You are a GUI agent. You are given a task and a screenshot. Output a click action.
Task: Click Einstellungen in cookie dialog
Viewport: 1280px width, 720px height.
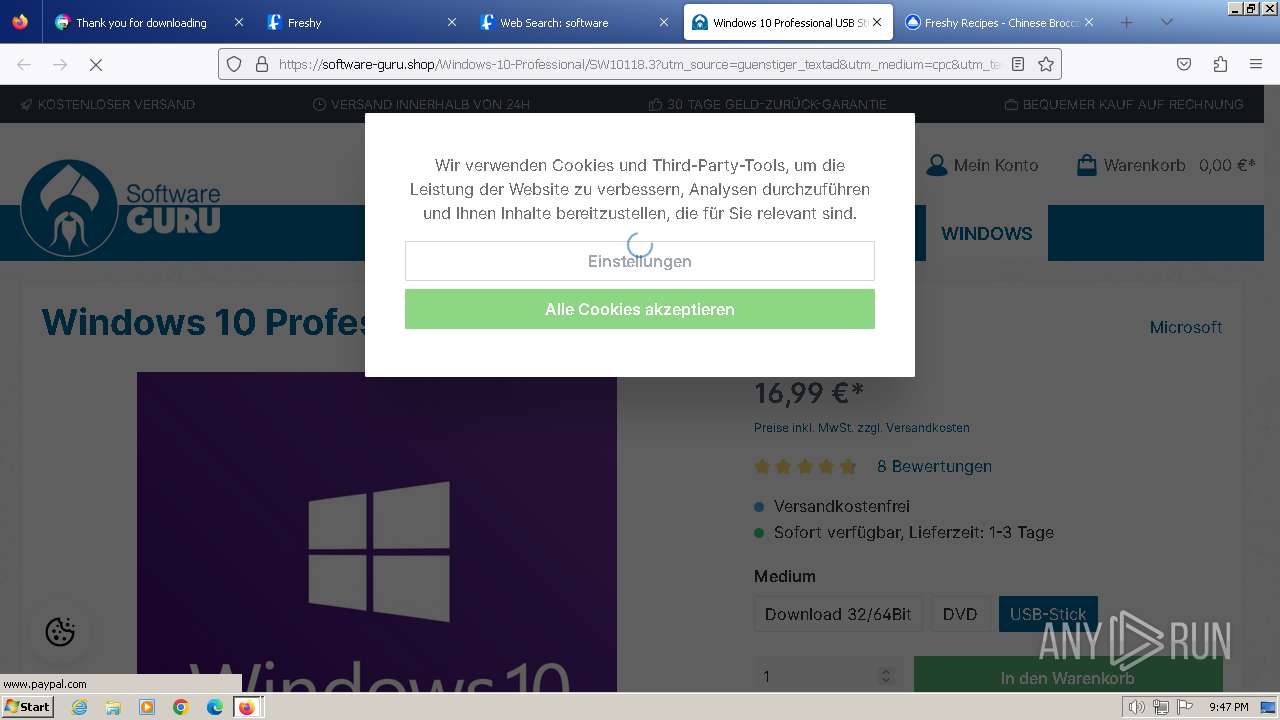pyautogui.click(x=640, y=261)
